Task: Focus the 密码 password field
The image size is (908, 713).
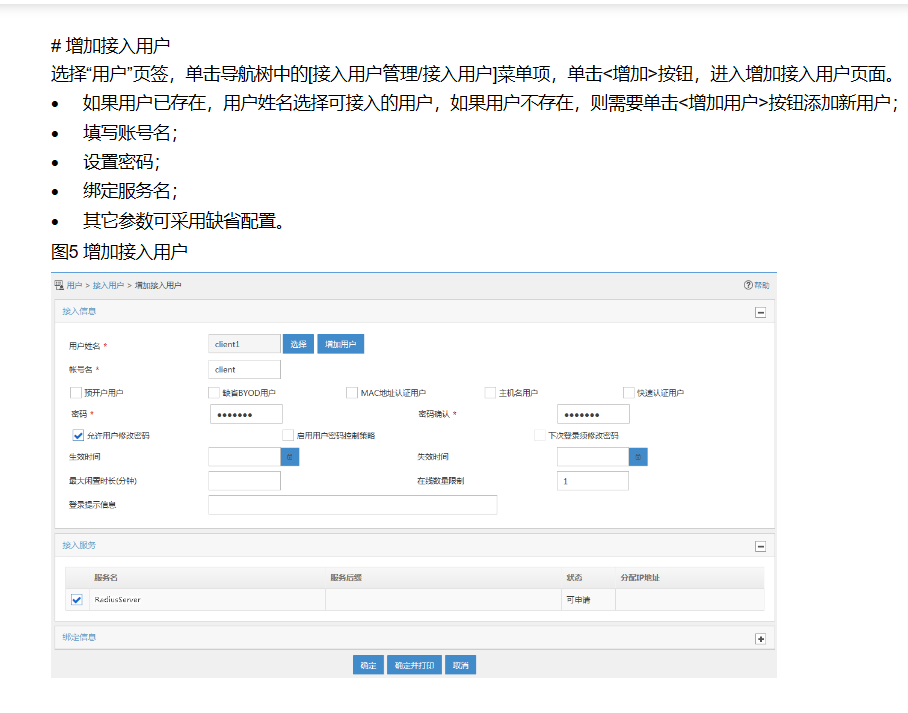Action: pos(246,414)
